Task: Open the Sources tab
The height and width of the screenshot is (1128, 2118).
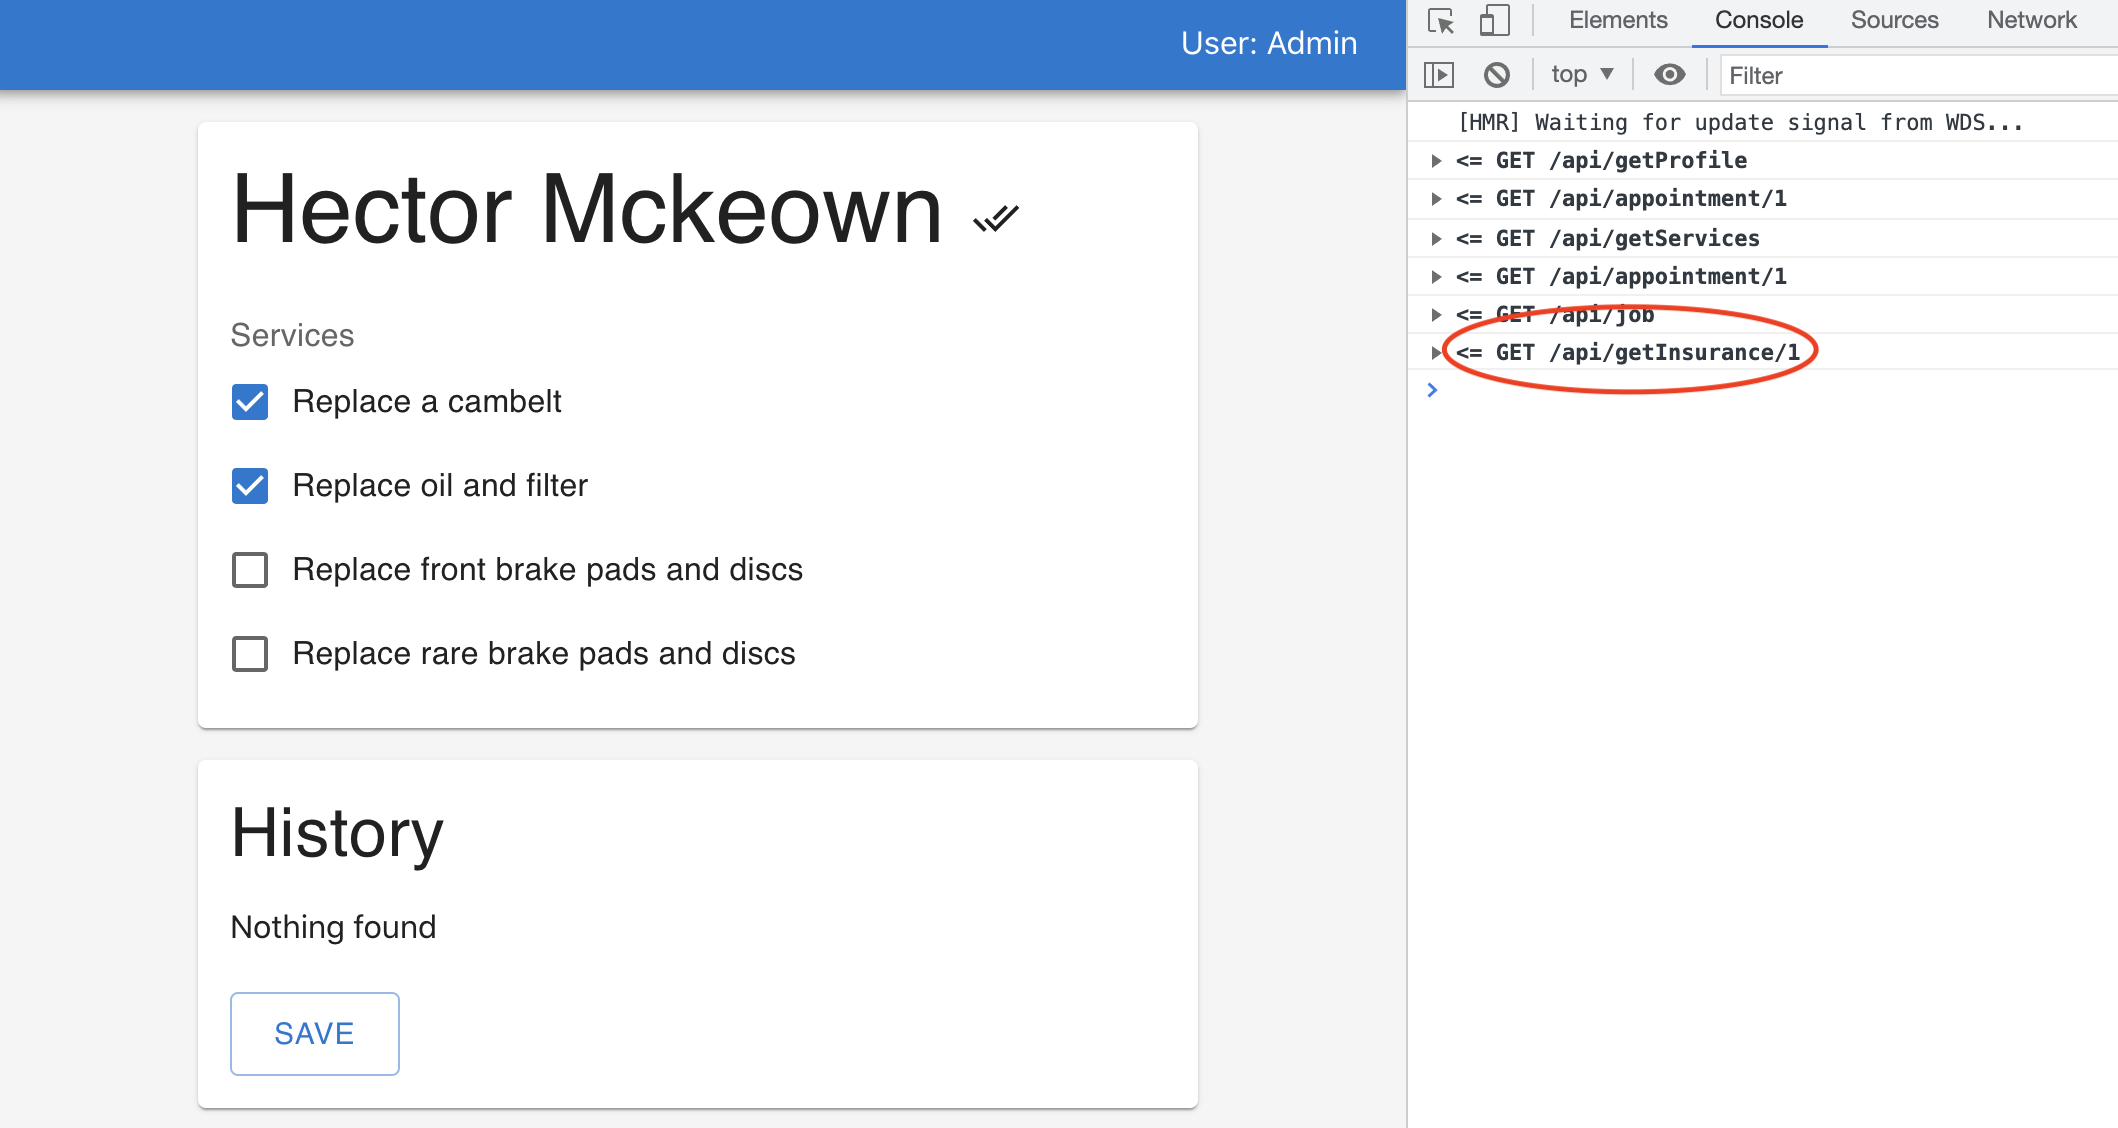Action: point(1893,21)
